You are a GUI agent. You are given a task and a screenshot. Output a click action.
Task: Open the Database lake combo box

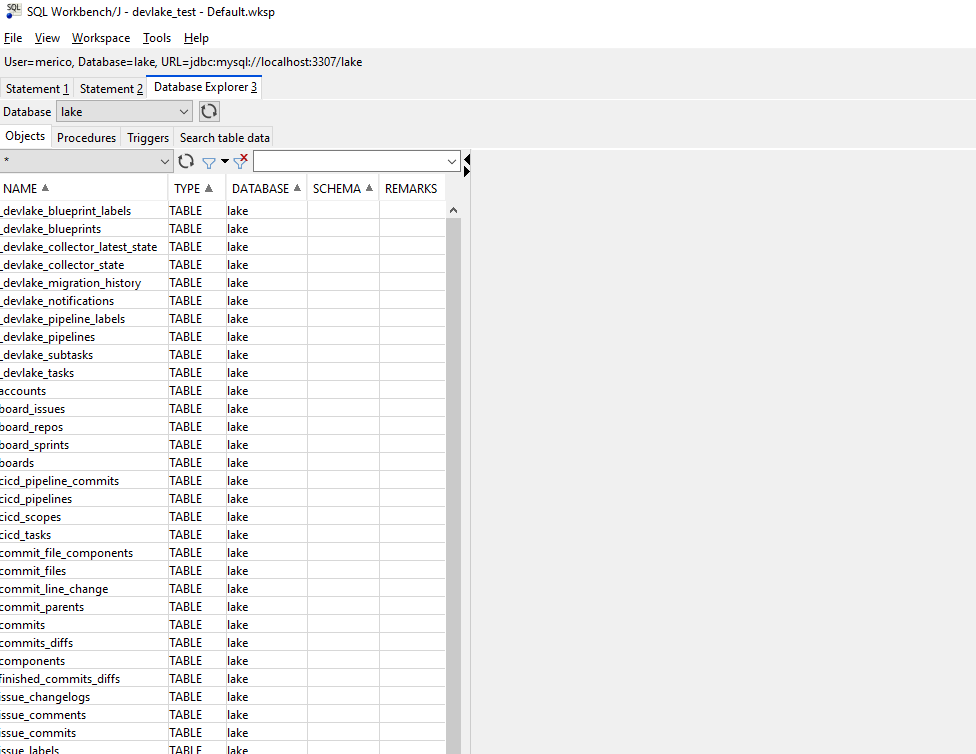[124, 111]
